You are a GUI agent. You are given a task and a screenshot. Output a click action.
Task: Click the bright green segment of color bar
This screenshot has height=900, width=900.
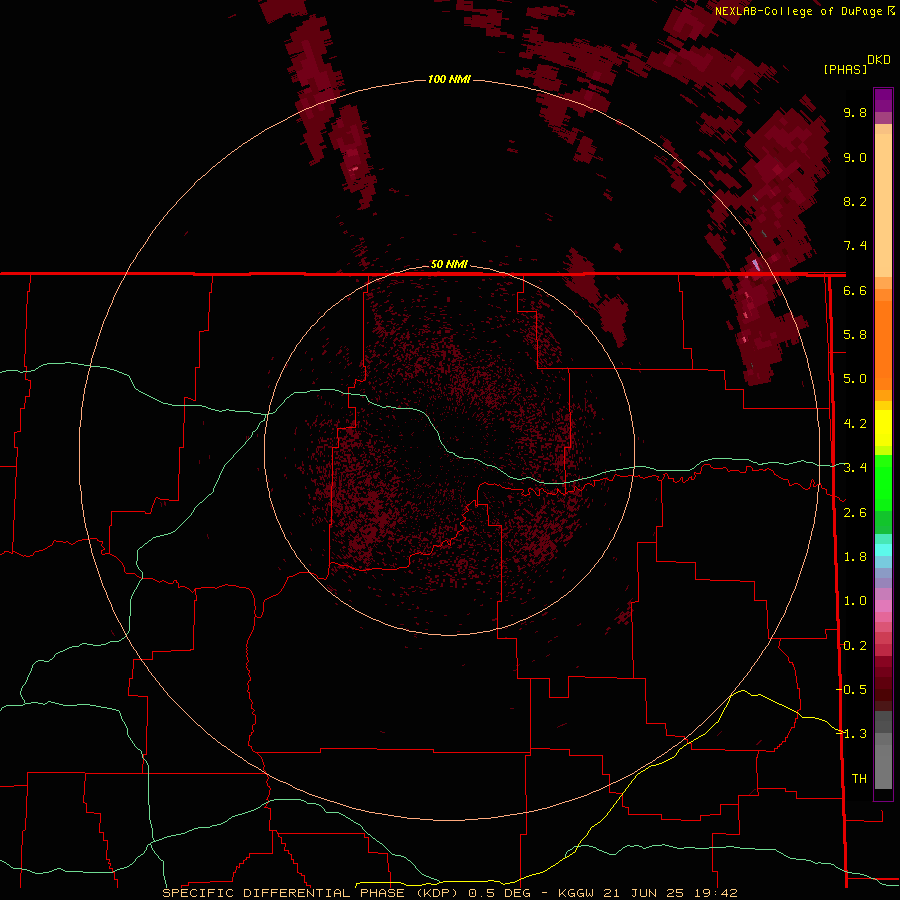click(883, 482)
